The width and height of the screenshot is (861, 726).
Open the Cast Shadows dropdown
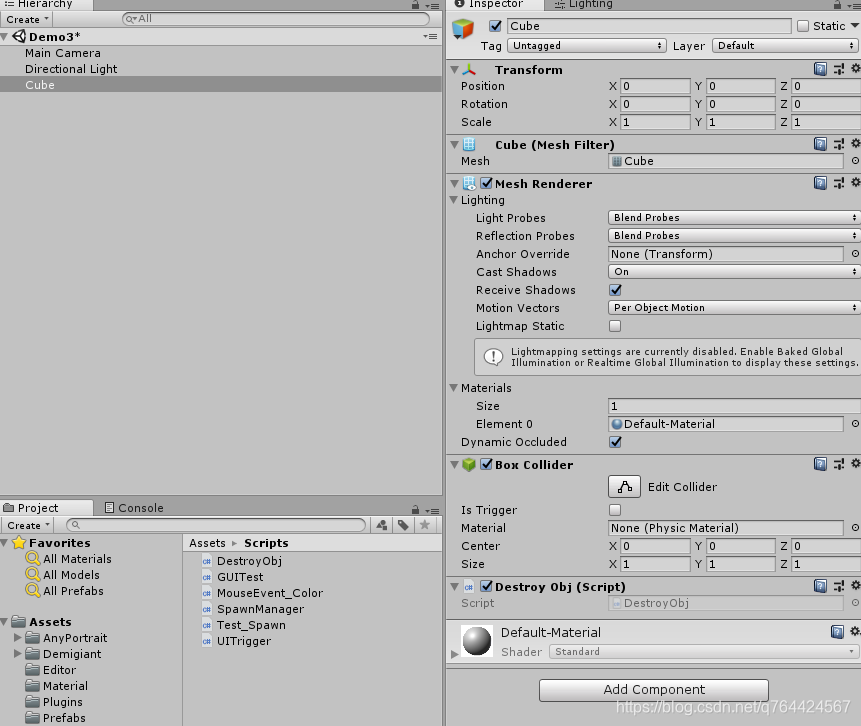(x=734, y=272)
